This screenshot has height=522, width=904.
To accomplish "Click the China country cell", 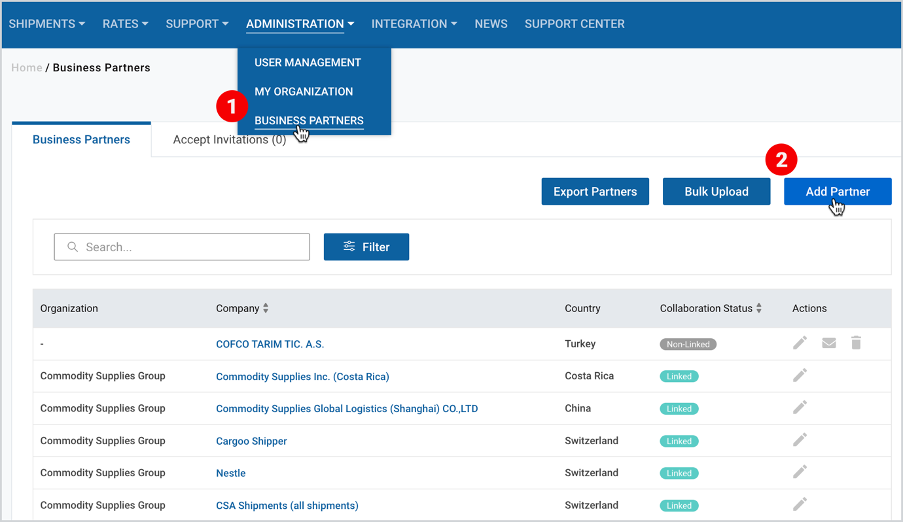I will [578, 408].
